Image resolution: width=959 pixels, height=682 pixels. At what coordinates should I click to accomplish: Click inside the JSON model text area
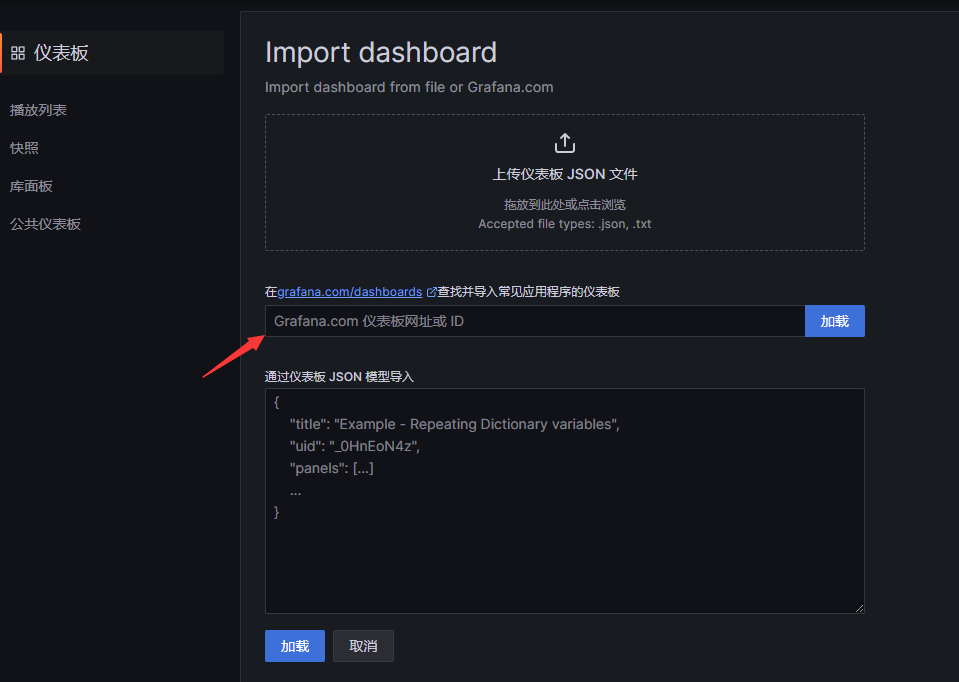[565, 501]
